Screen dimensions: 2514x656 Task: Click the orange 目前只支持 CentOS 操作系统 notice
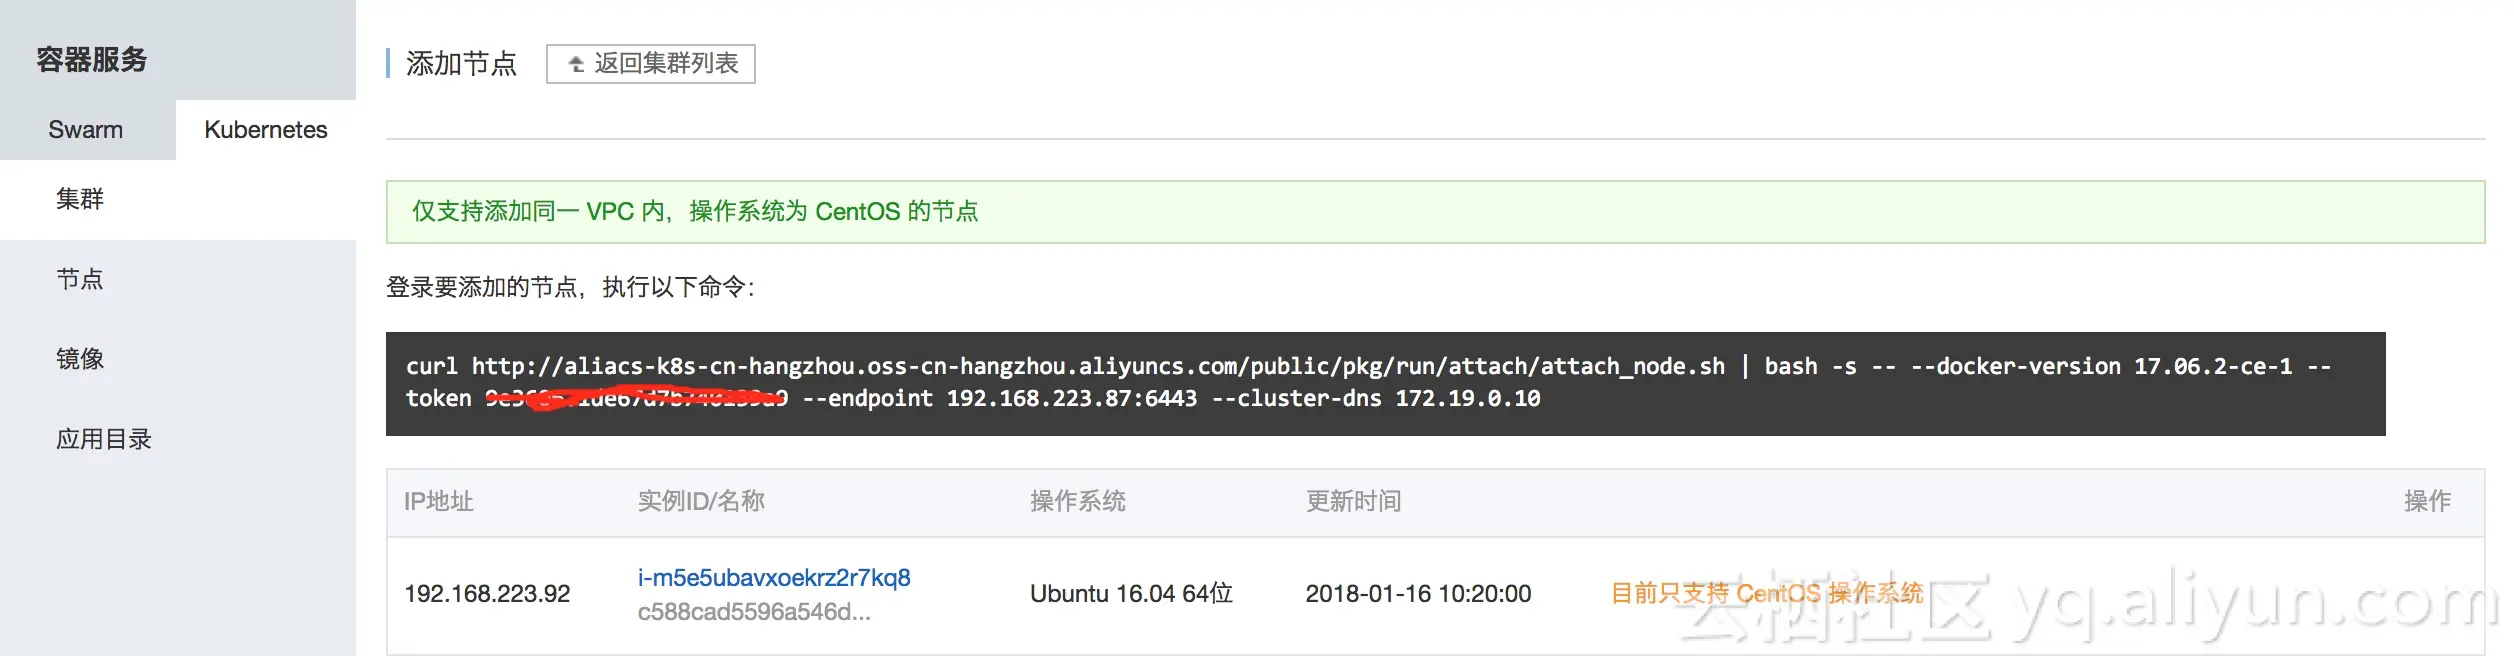click(1766, 593)
